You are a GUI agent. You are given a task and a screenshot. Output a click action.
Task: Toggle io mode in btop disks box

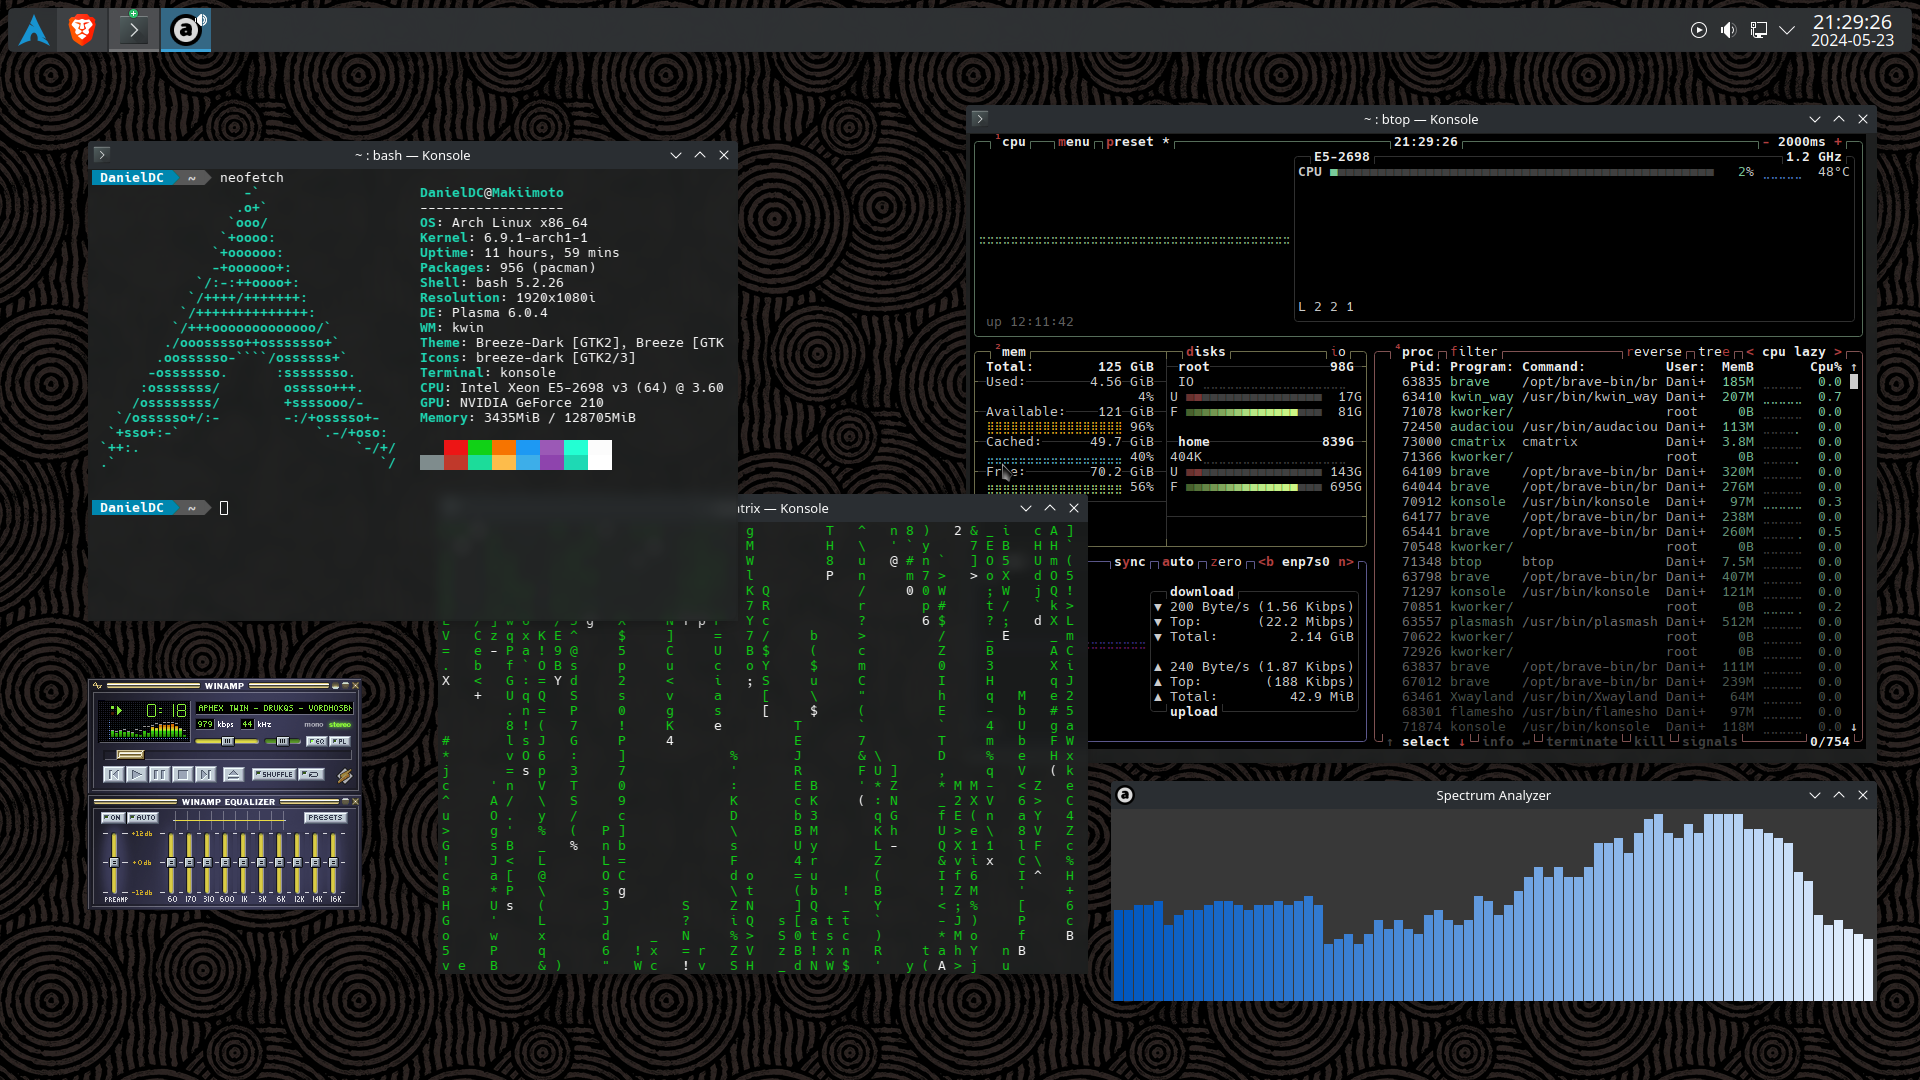pyautogui.click(x=1338, y=352)
